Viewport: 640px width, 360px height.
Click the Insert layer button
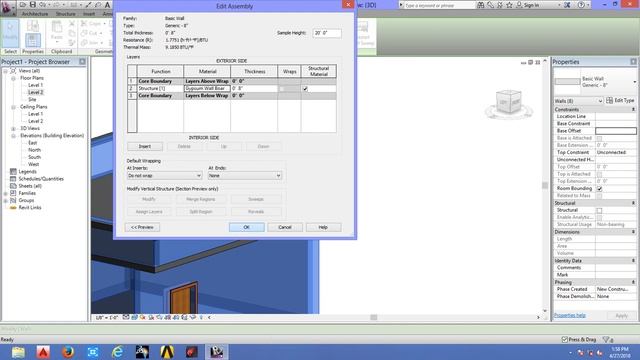[x=145, y=147]
